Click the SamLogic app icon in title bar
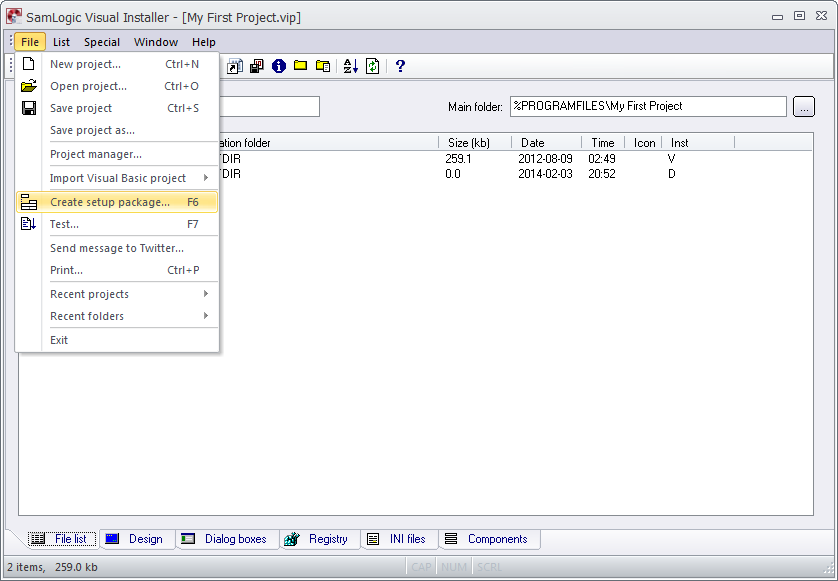This screenshot has width=838, height=581. click(x=14, y=16)
